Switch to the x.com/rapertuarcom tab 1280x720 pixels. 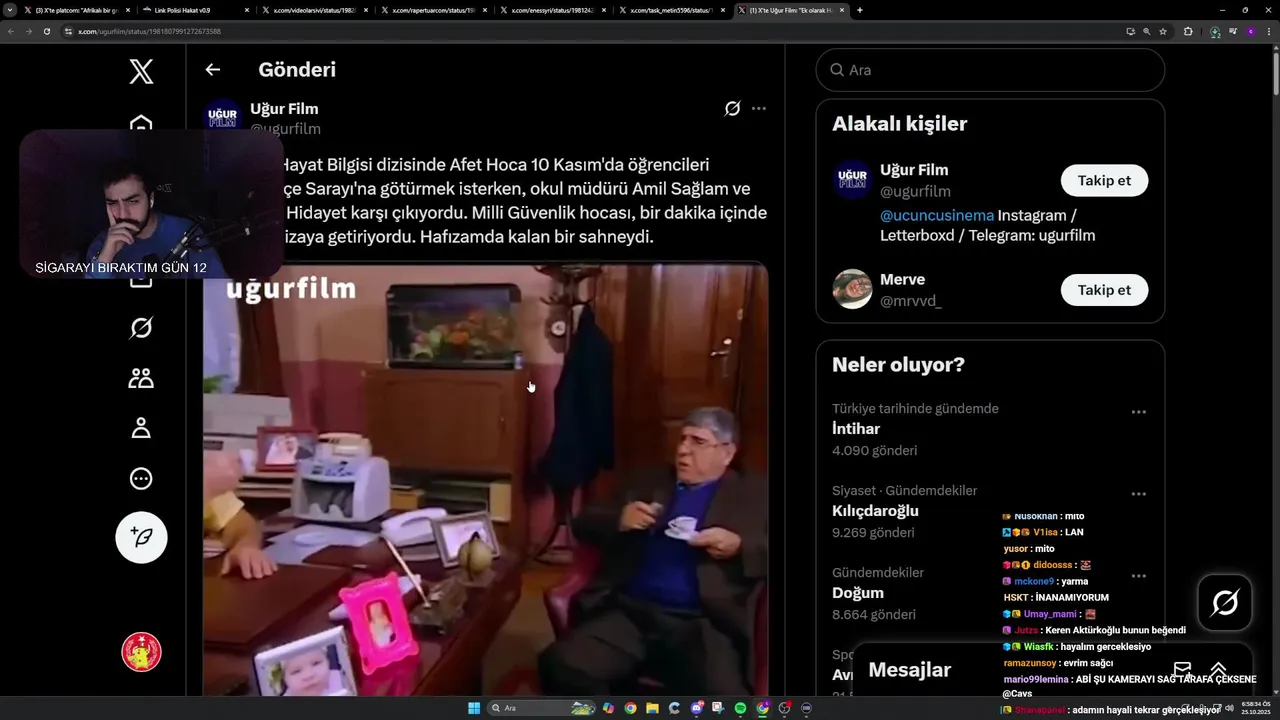click(435, 10)
